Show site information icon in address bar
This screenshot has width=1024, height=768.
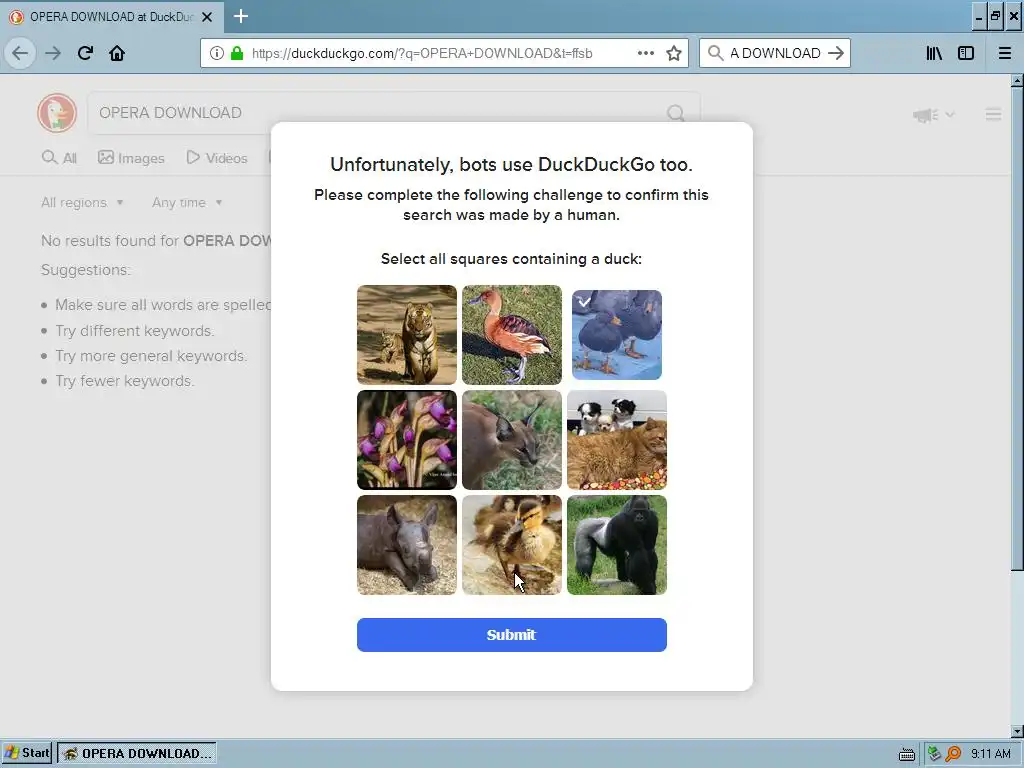pyautogui.click(x=217, y=53)
